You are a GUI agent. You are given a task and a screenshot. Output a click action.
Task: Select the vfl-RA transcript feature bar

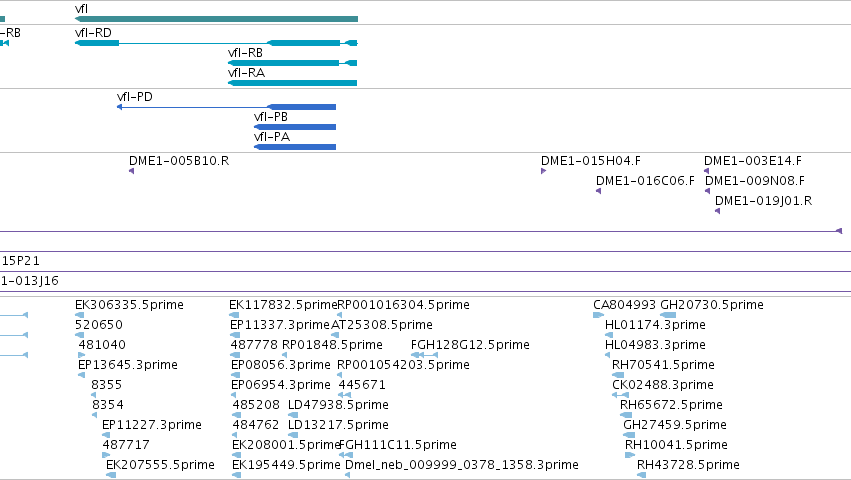(x=293, y=83)
